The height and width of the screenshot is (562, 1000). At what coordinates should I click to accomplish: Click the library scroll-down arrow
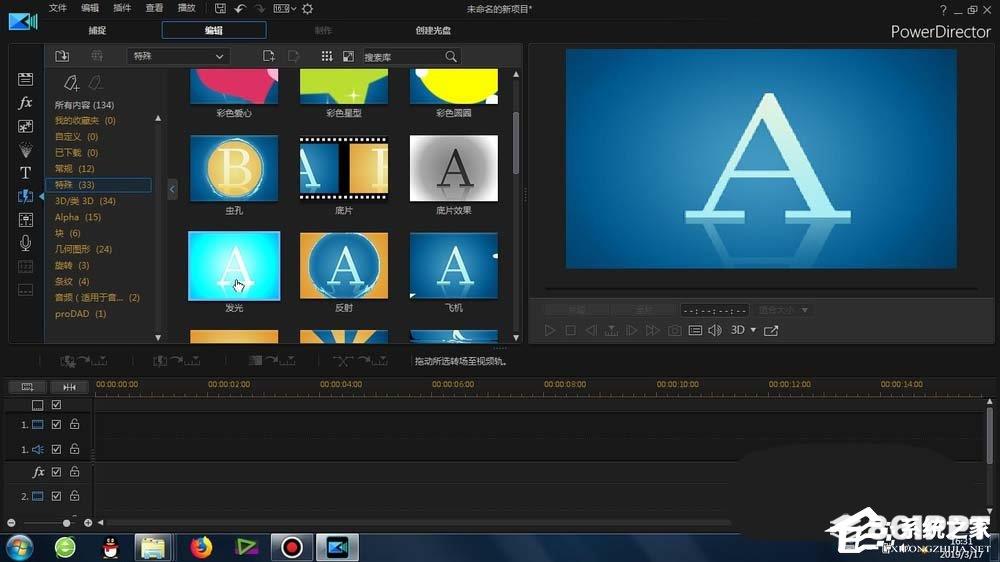point(516,337)
